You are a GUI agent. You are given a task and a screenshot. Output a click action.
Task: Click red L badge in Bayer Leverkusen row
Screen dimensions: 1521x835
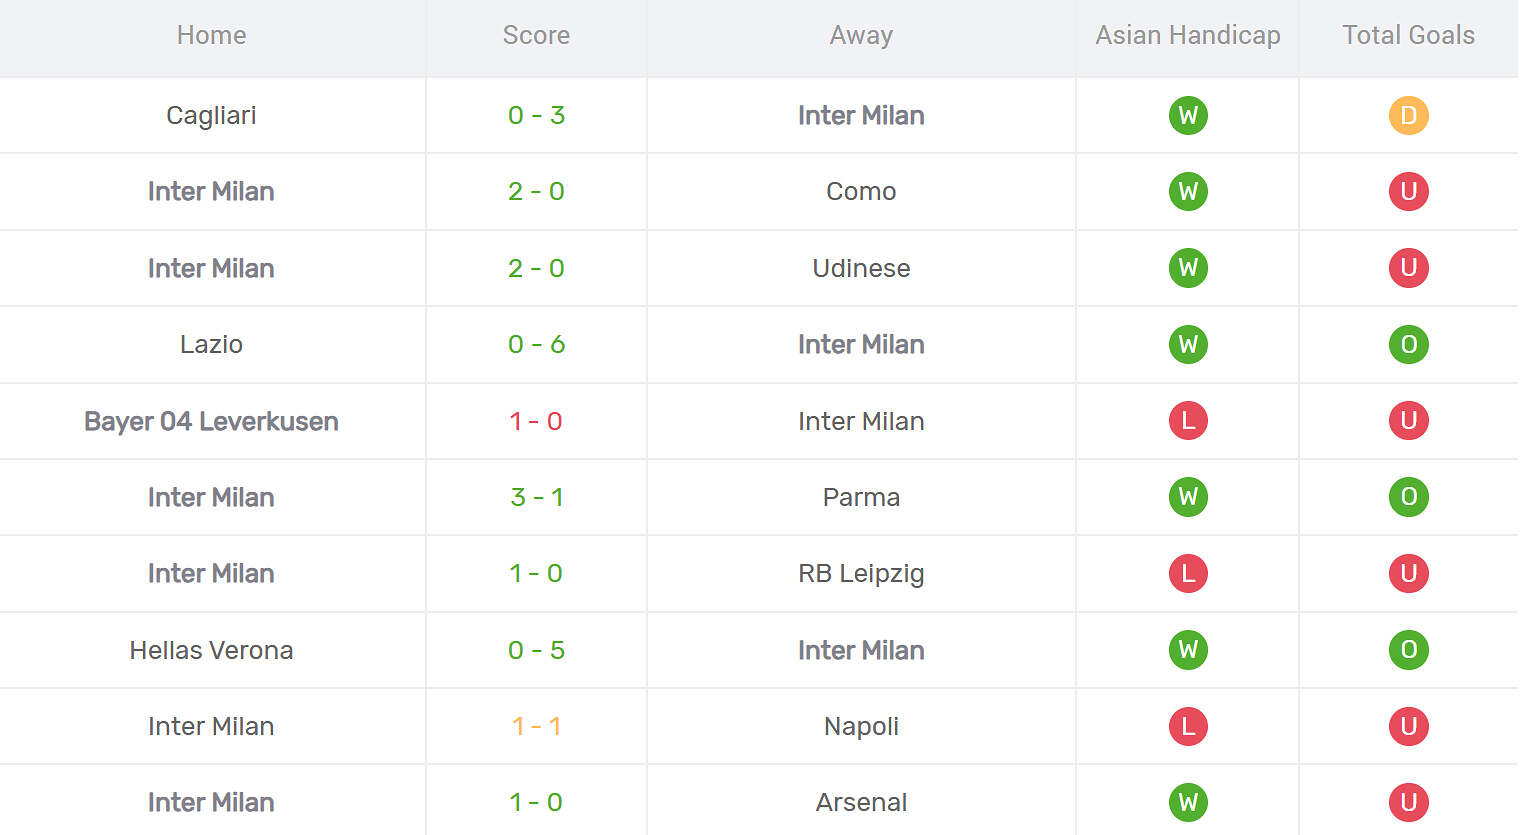click(x=1188, y=421)
